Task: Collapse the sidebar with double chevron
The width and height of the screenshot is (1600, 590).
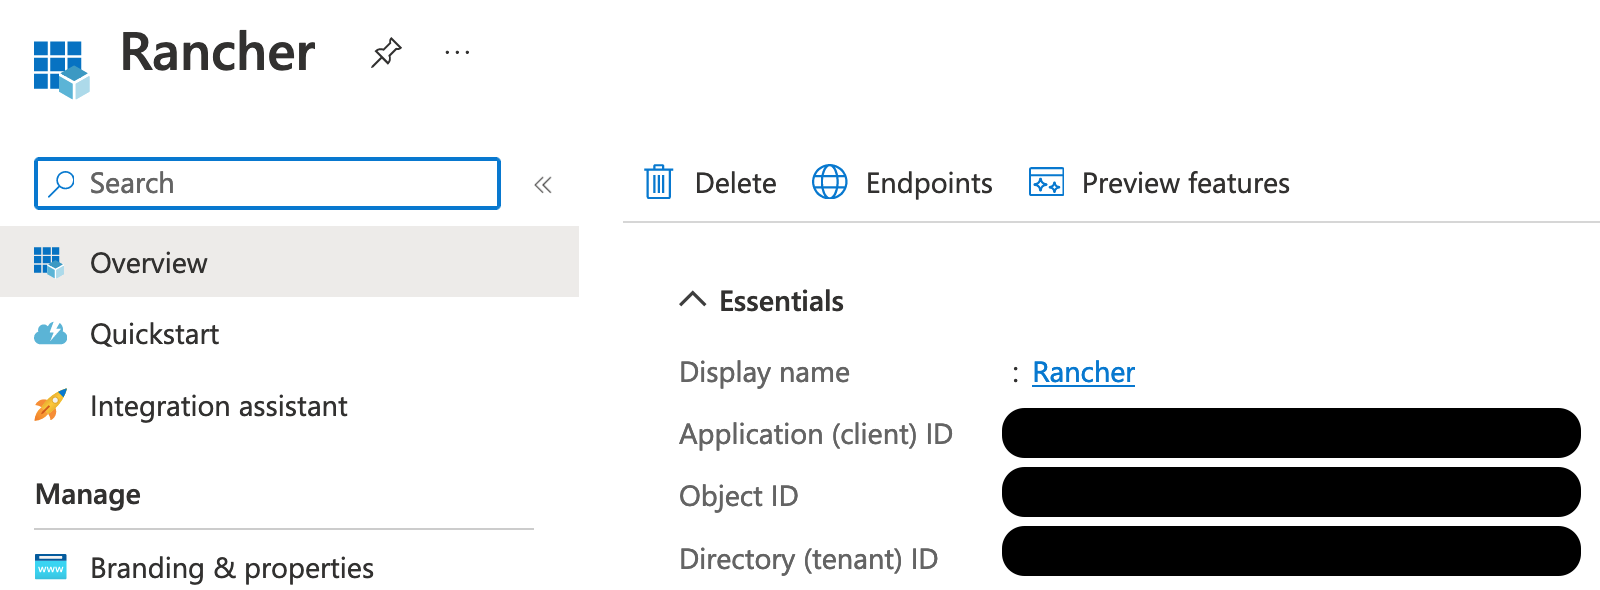Action: pos(543,185)
